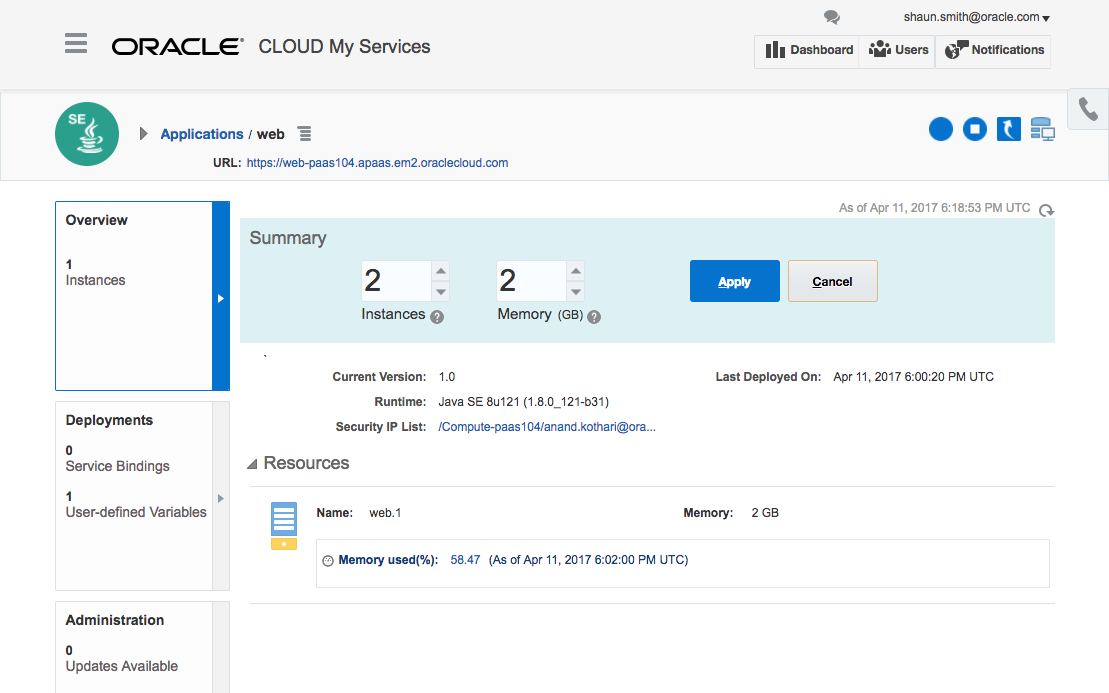Viewport: 1109px width, 693px height.
Task: Open help for Memory (GB)
Action: pyautogui.click(x=594, y=317)
